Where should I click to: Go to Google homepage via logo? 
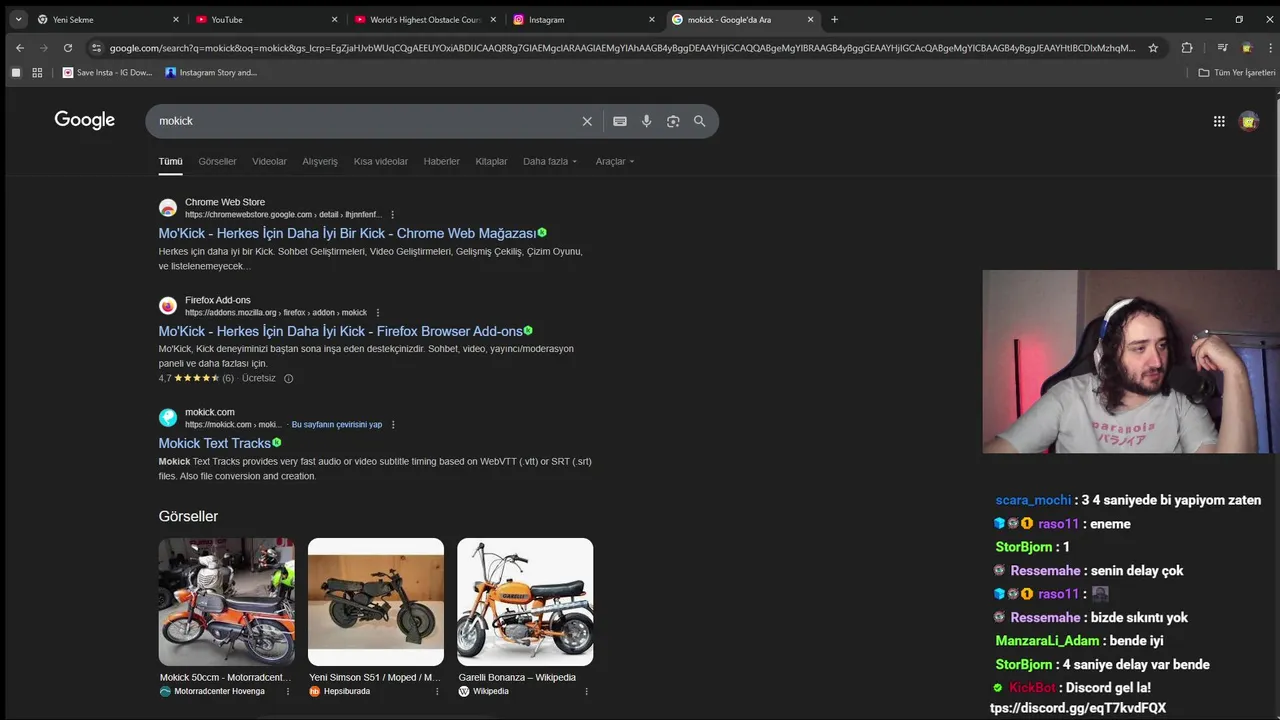[84, 120]
